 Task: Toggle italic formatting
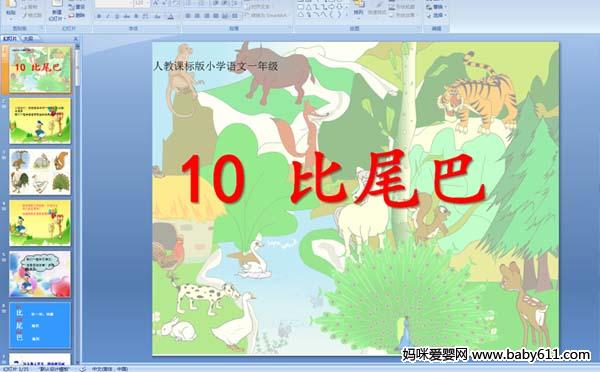108,16
